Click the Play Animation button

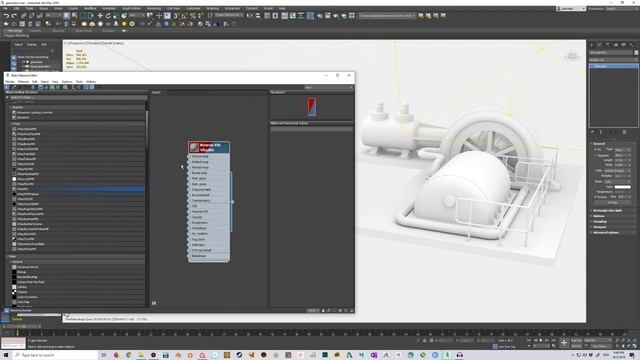[541, 340]
